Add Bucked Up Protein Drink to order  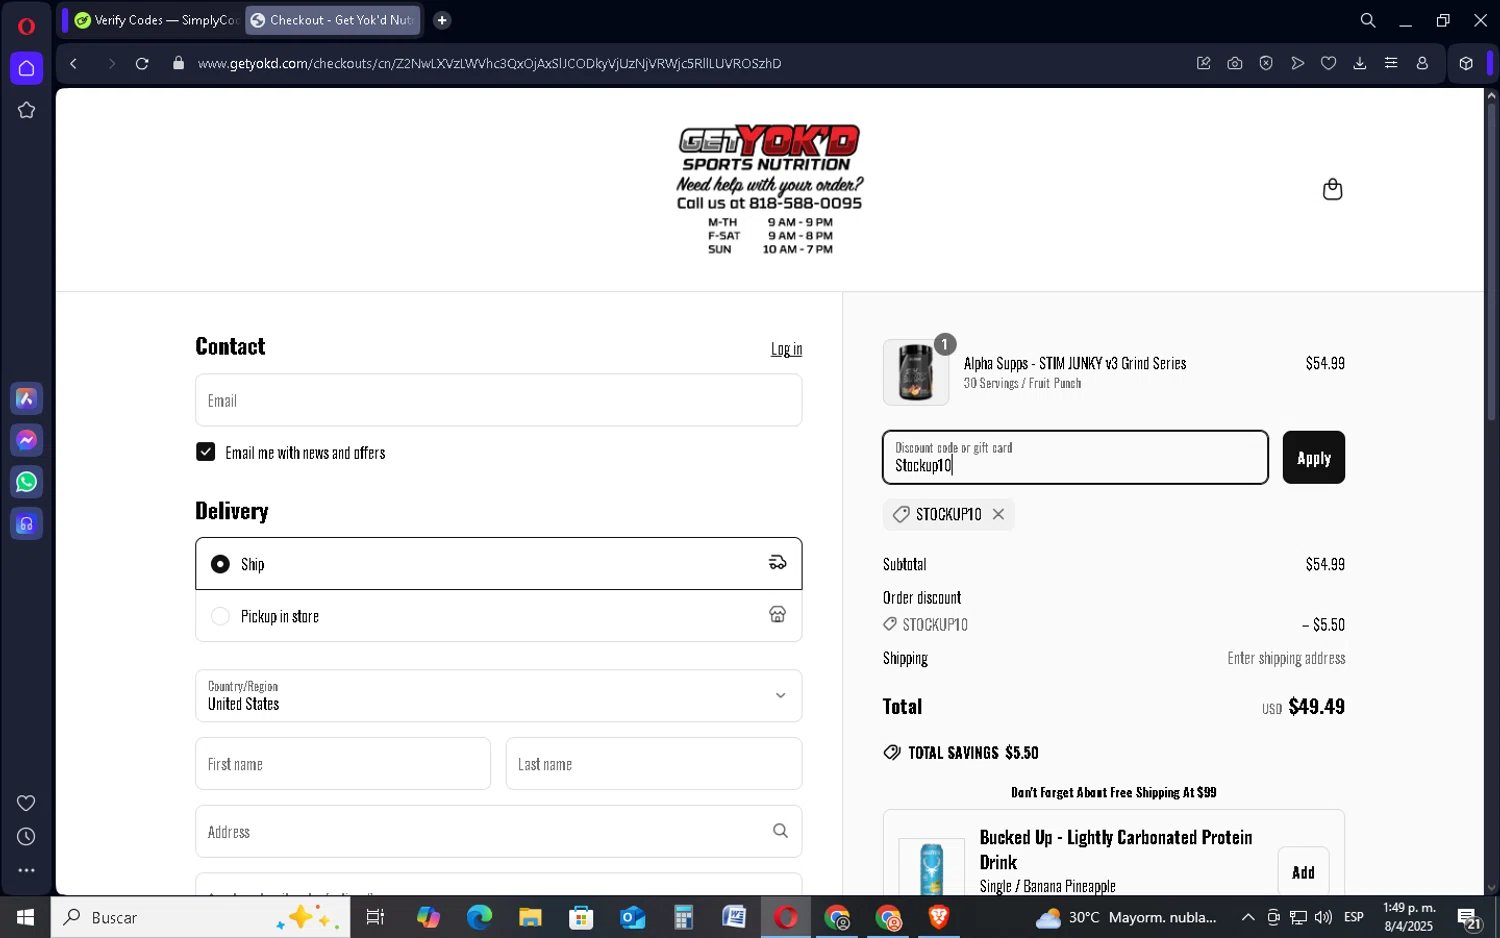(1303, 872)
